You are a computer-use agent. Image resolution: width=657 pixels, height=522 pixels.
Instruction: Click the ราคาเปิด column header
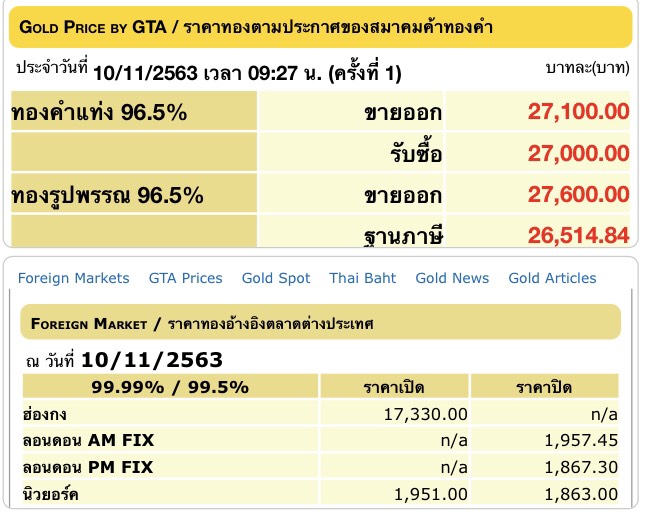pyautogui.click(x=394, y=387)
